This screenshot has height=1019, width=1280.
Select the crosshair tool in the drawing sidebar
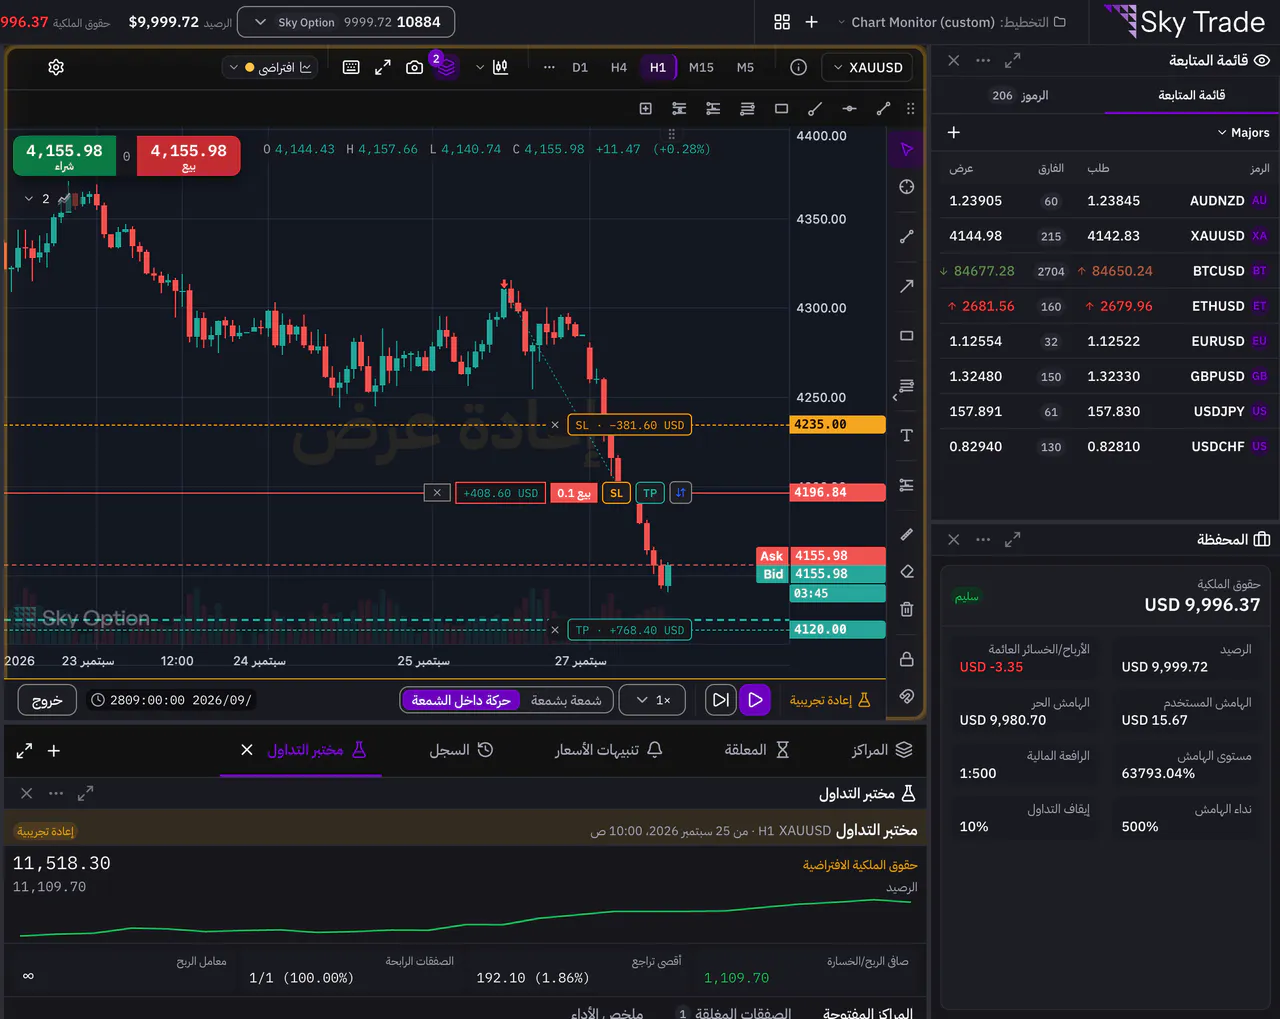907,187
